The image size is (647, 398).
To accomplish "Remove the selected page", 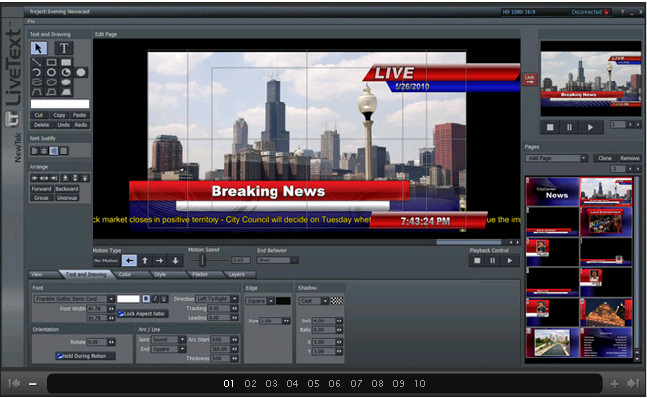I will point(629,158).
